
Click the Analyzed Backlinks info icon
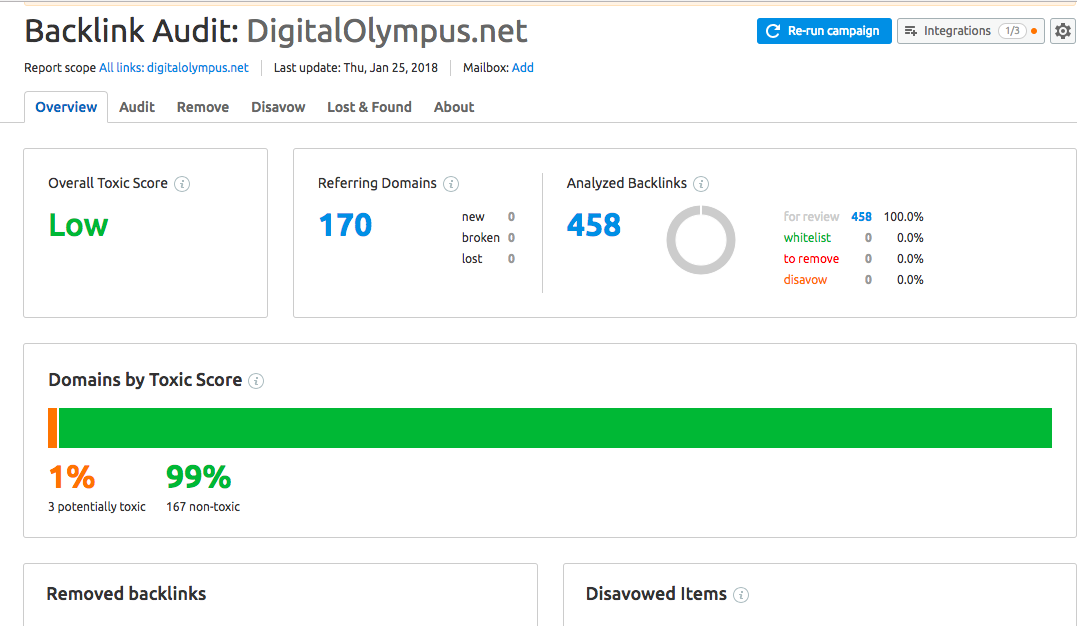[701, 184]
